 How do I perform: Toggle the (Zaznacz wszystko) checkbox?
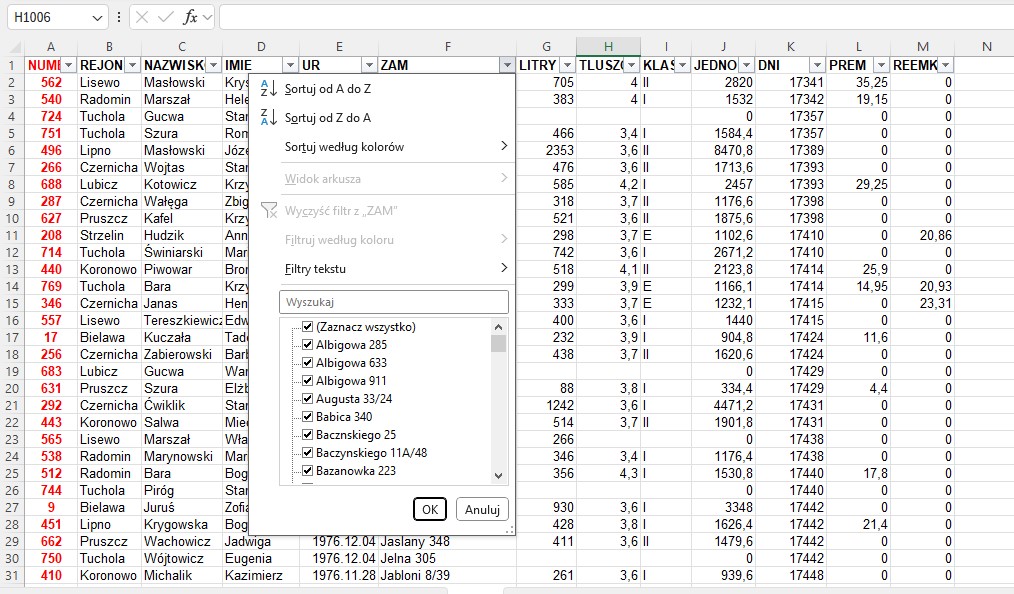click(x=308, y=327)
